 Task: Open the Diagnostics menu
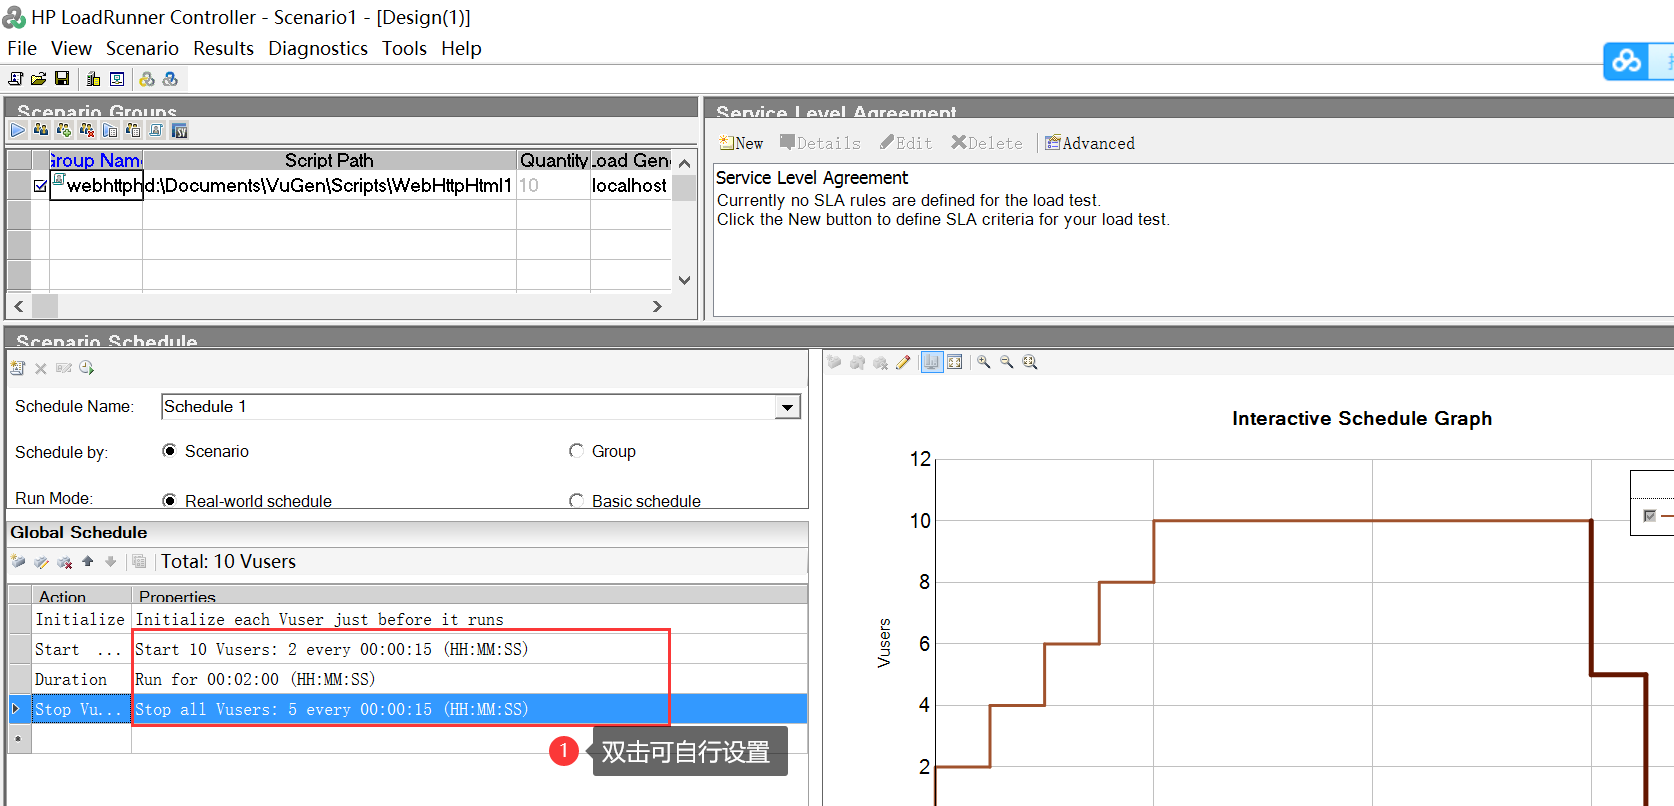click(318, 48)
